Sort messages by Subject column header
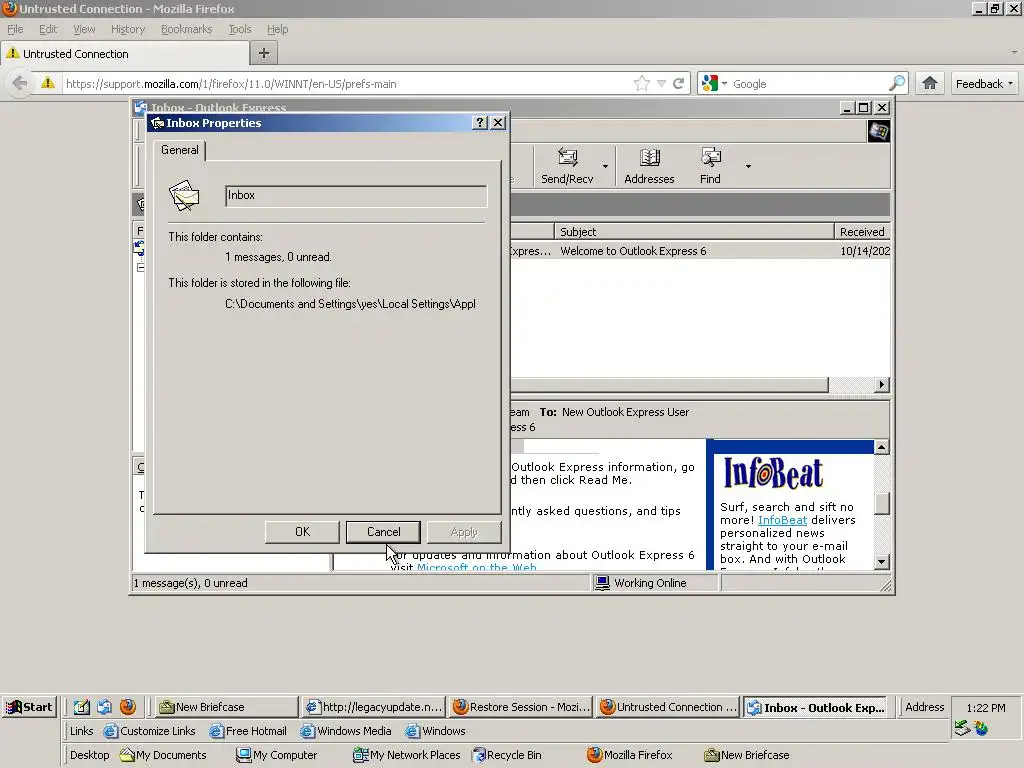This screenshot has height=768, width=1024. point(694,232)
